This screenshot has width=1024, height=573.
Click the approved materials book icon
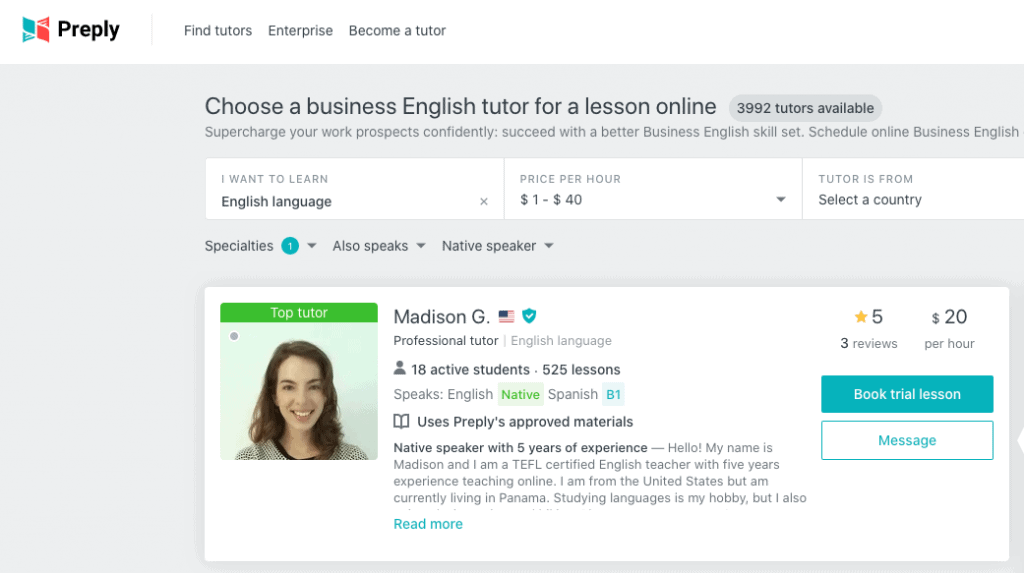tap(401, 422)
